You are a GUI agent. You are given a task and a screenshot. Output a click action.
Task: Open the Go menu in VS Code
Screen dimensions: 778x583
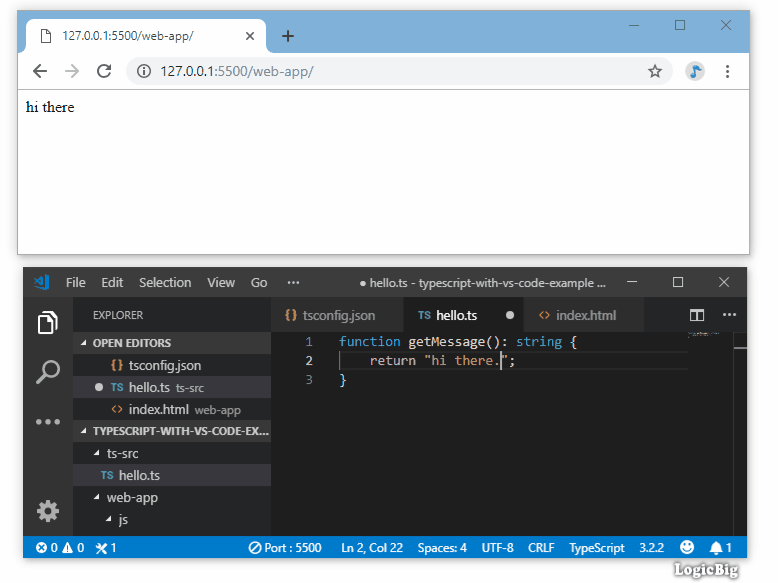point(259,282)
